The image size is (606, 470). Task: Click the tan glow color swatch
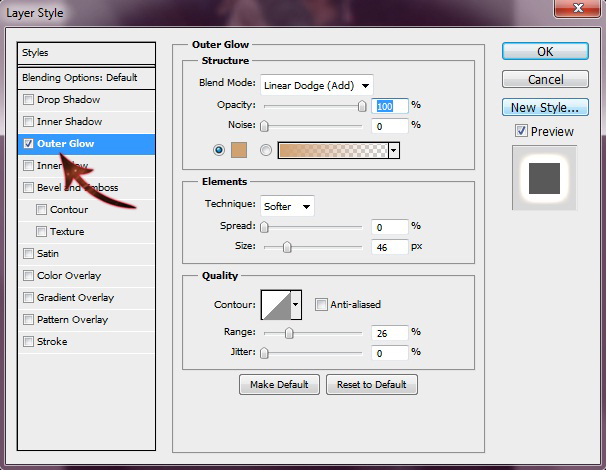coord(240,150)
